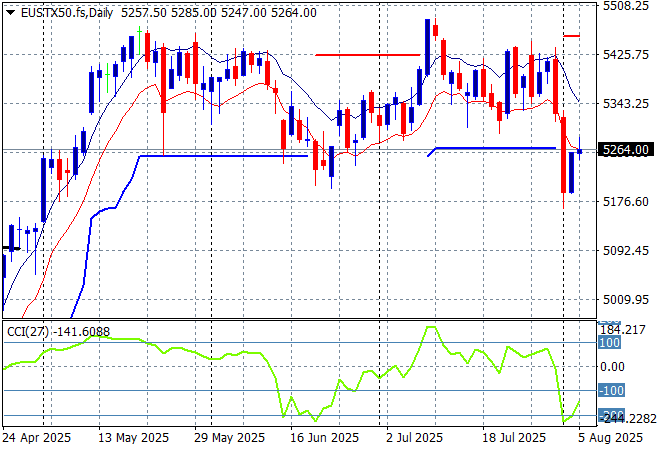
Task: Select the 13 May 2025 date label
Action: (133, 438)
